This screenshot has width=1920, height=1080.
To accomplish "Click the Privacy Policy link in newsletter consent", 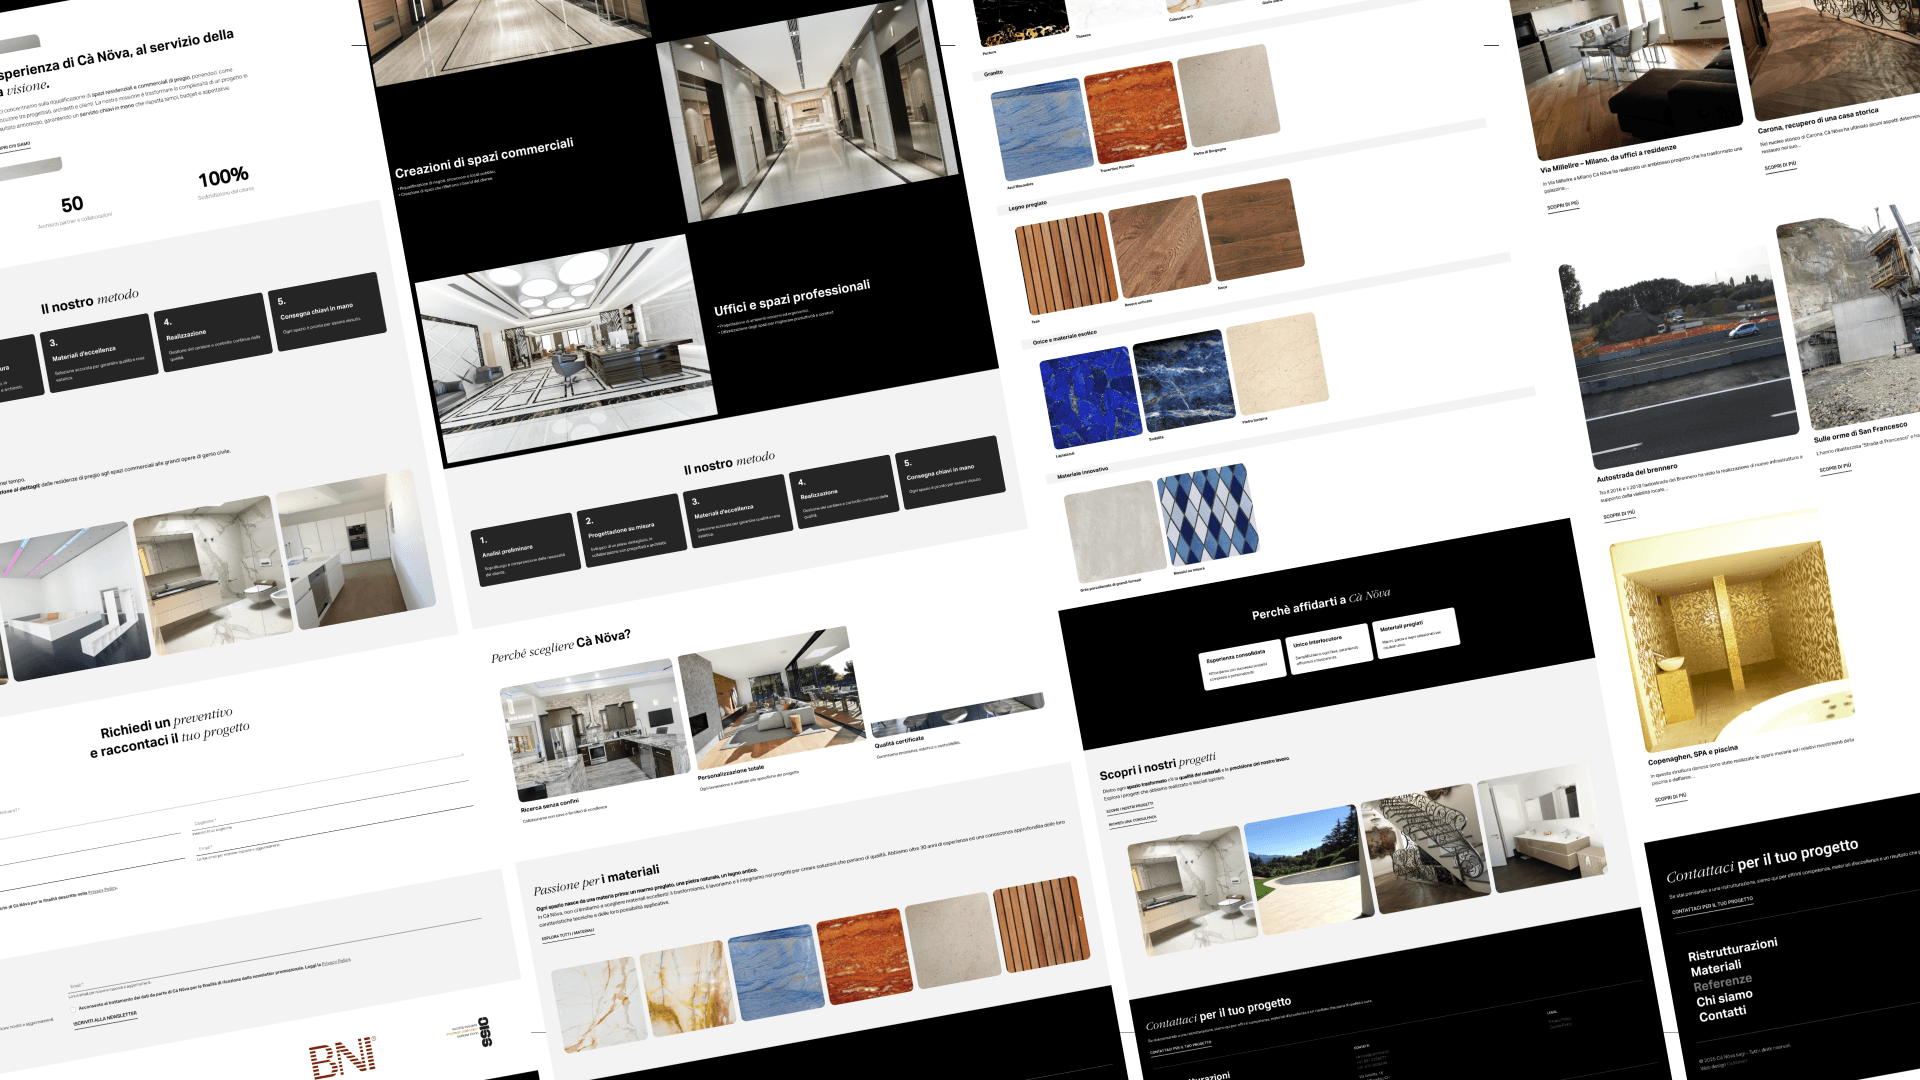I will 336,961.
